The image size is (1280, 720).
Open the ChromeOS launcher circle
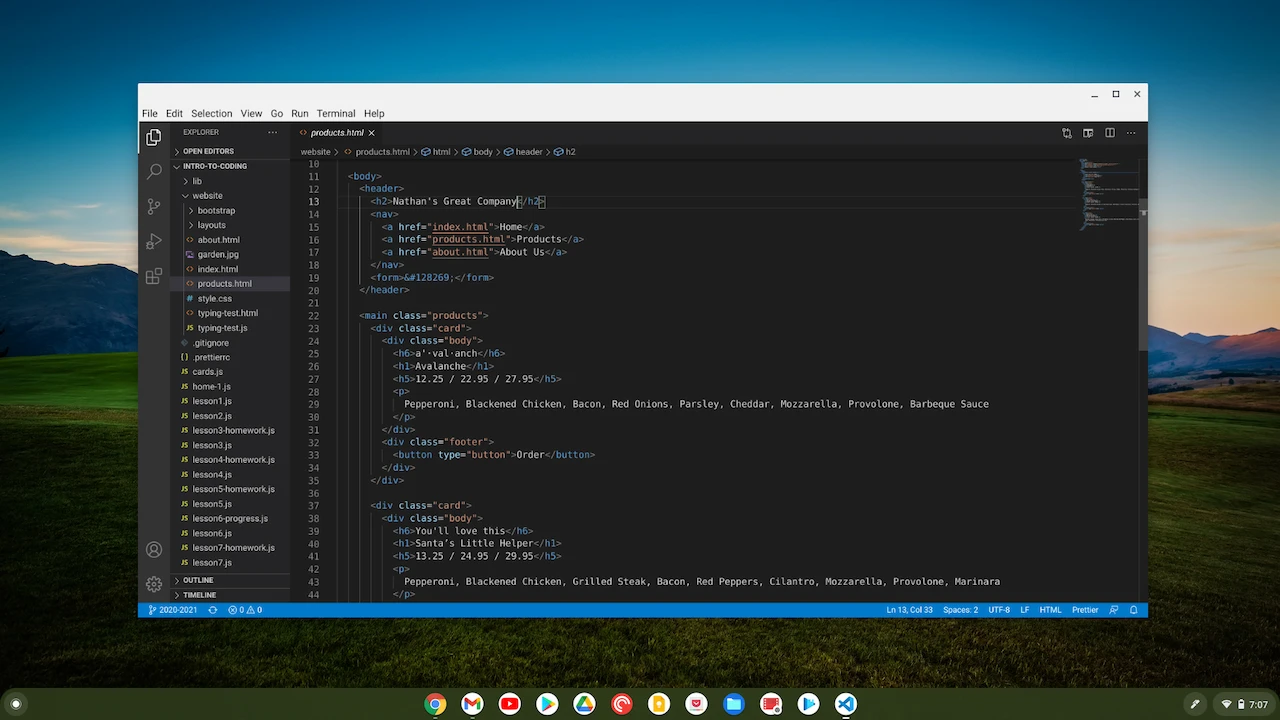pyautogui.click(x=16, y=704)
